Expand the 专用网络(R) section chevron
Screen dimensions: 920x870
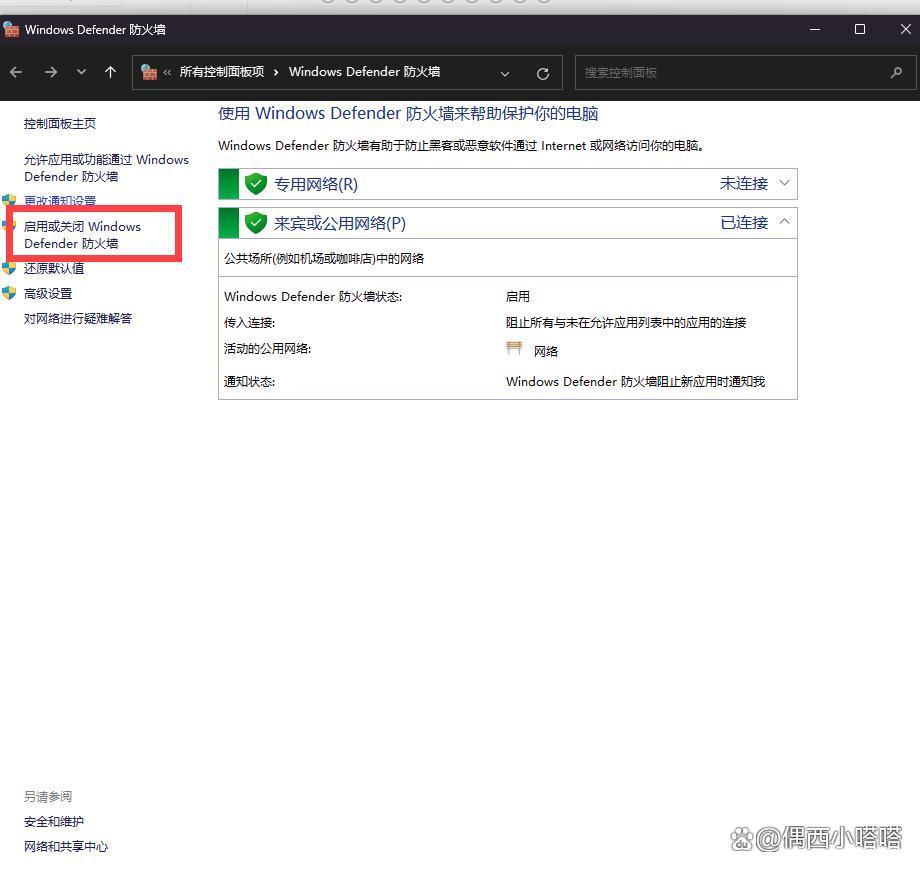point(784,183)
